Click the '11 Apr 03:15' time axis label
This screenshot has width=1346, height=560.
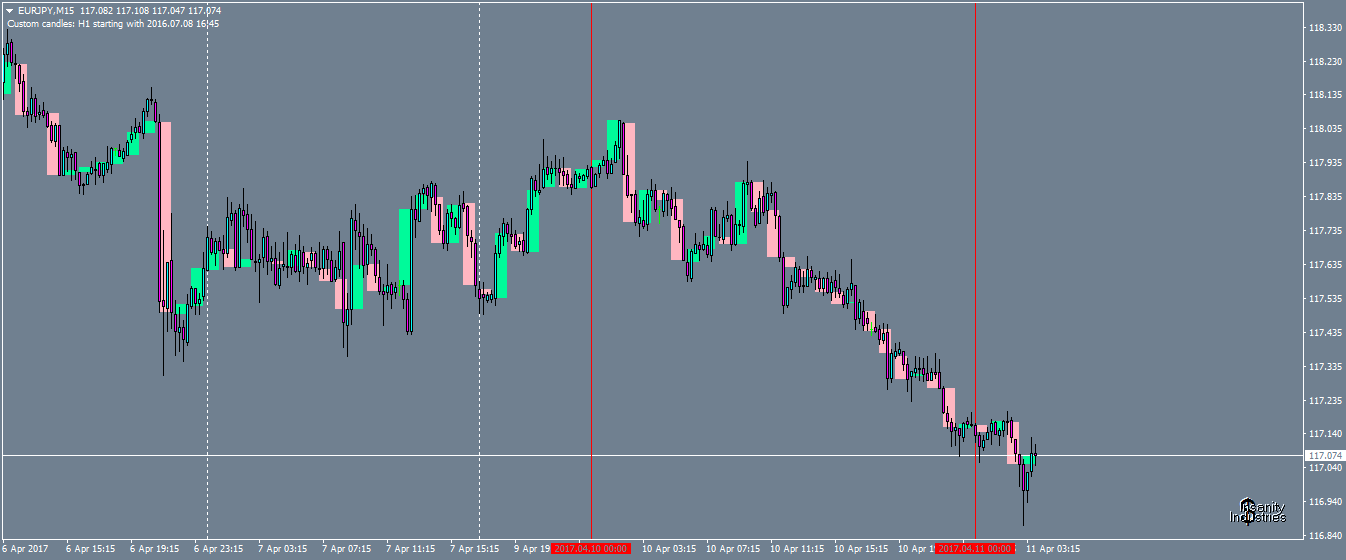click(x=1053, y=549)
